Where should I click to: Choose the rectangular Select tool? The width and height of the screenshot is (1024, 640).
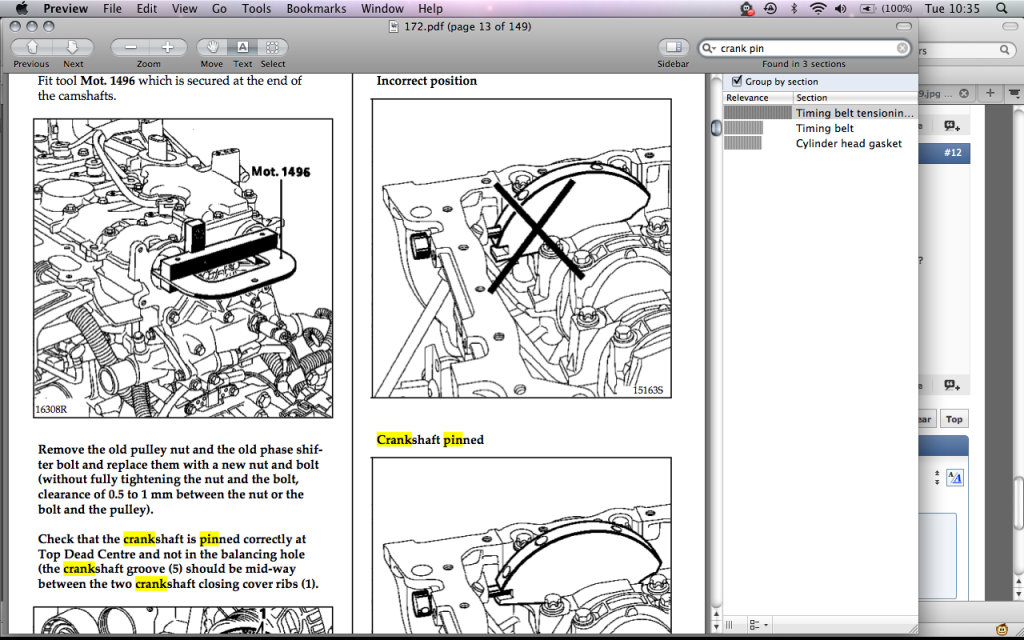tap(272, 47)
